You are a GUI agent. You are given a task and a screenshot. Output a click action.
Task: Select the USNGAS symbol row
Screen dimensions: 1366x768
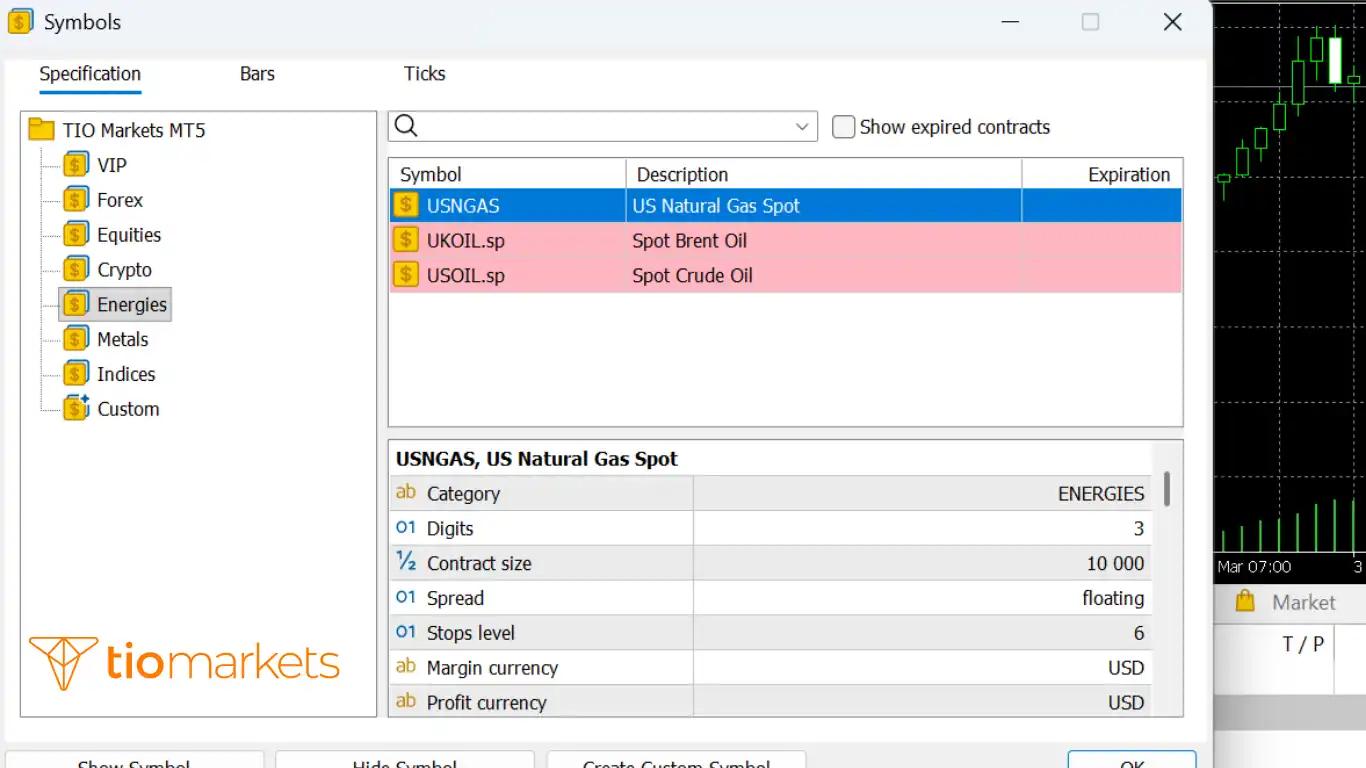[x=785, y=206]
